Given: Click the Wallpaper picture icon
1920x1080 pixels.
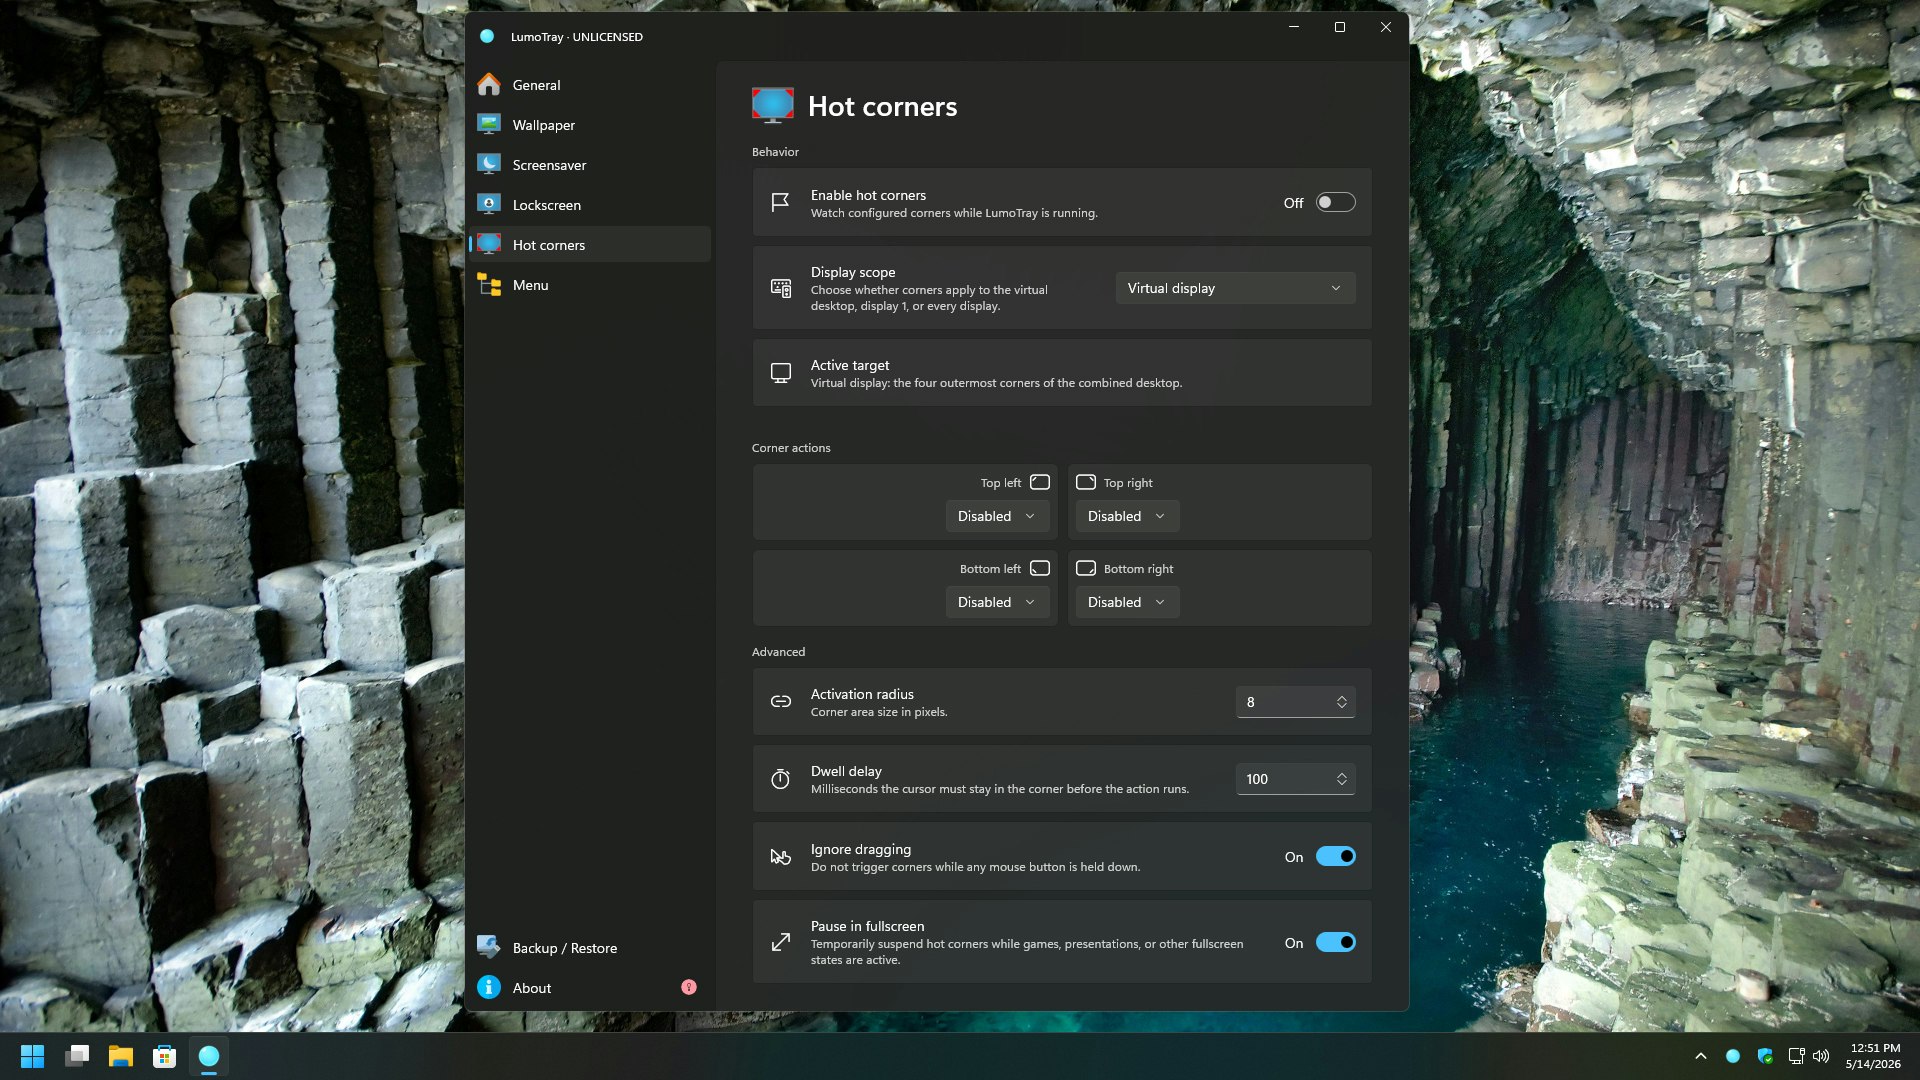Looking at the screenshot, I should (x=489, y=125).
